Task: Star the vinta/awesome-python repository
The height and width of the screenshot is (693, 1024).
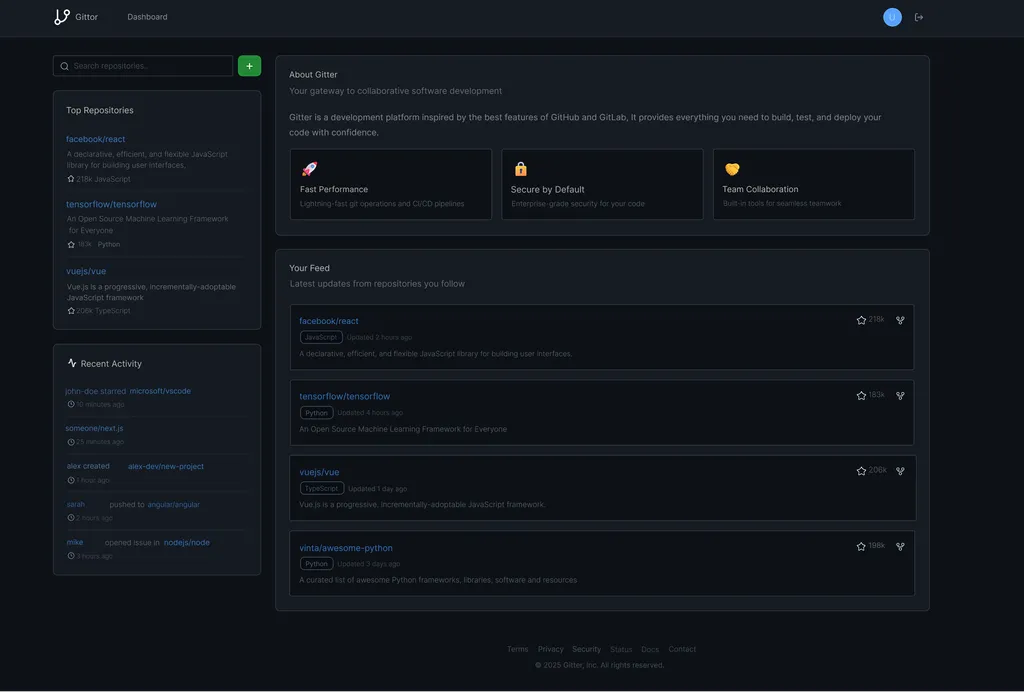Action: [x=861, y=547]
